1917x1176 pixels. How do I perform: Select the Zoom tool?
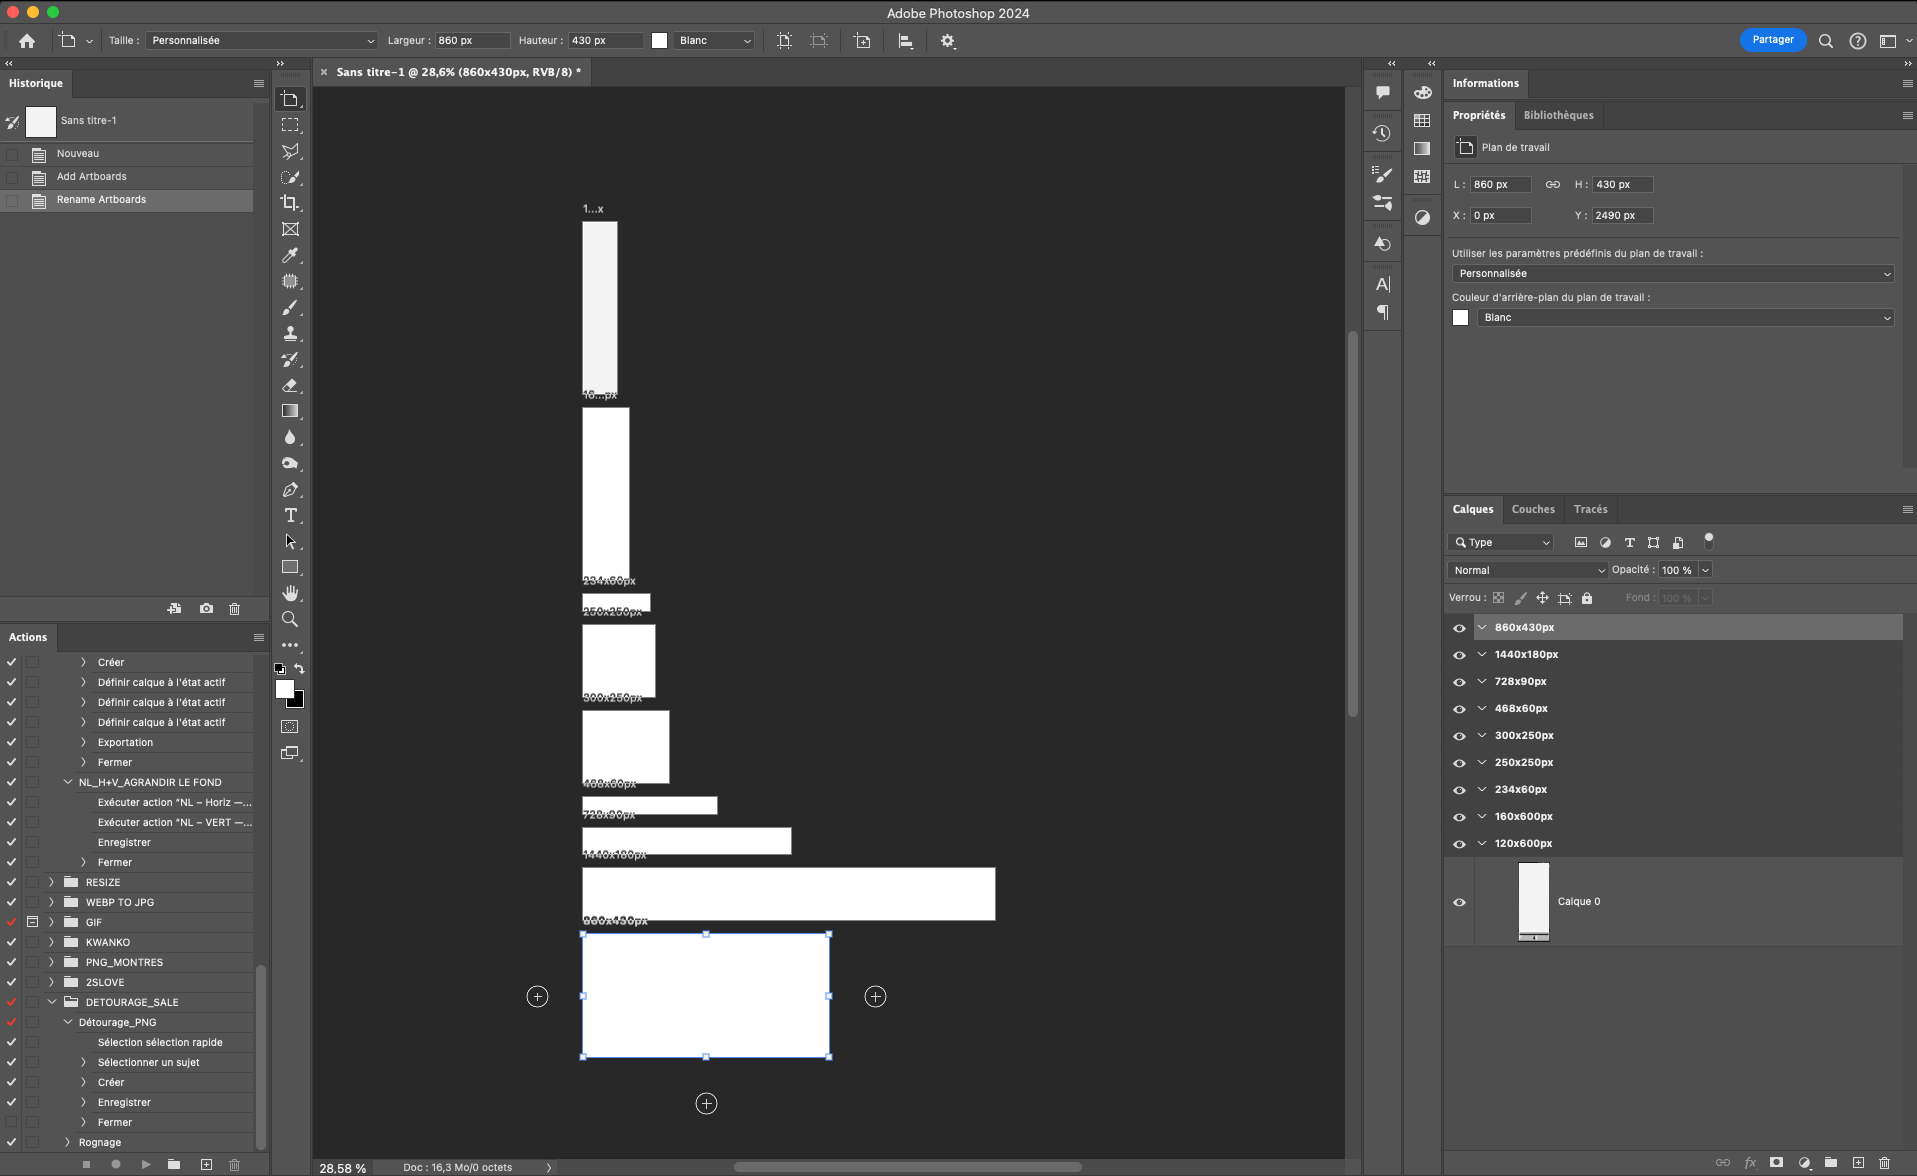pos(290,620)
